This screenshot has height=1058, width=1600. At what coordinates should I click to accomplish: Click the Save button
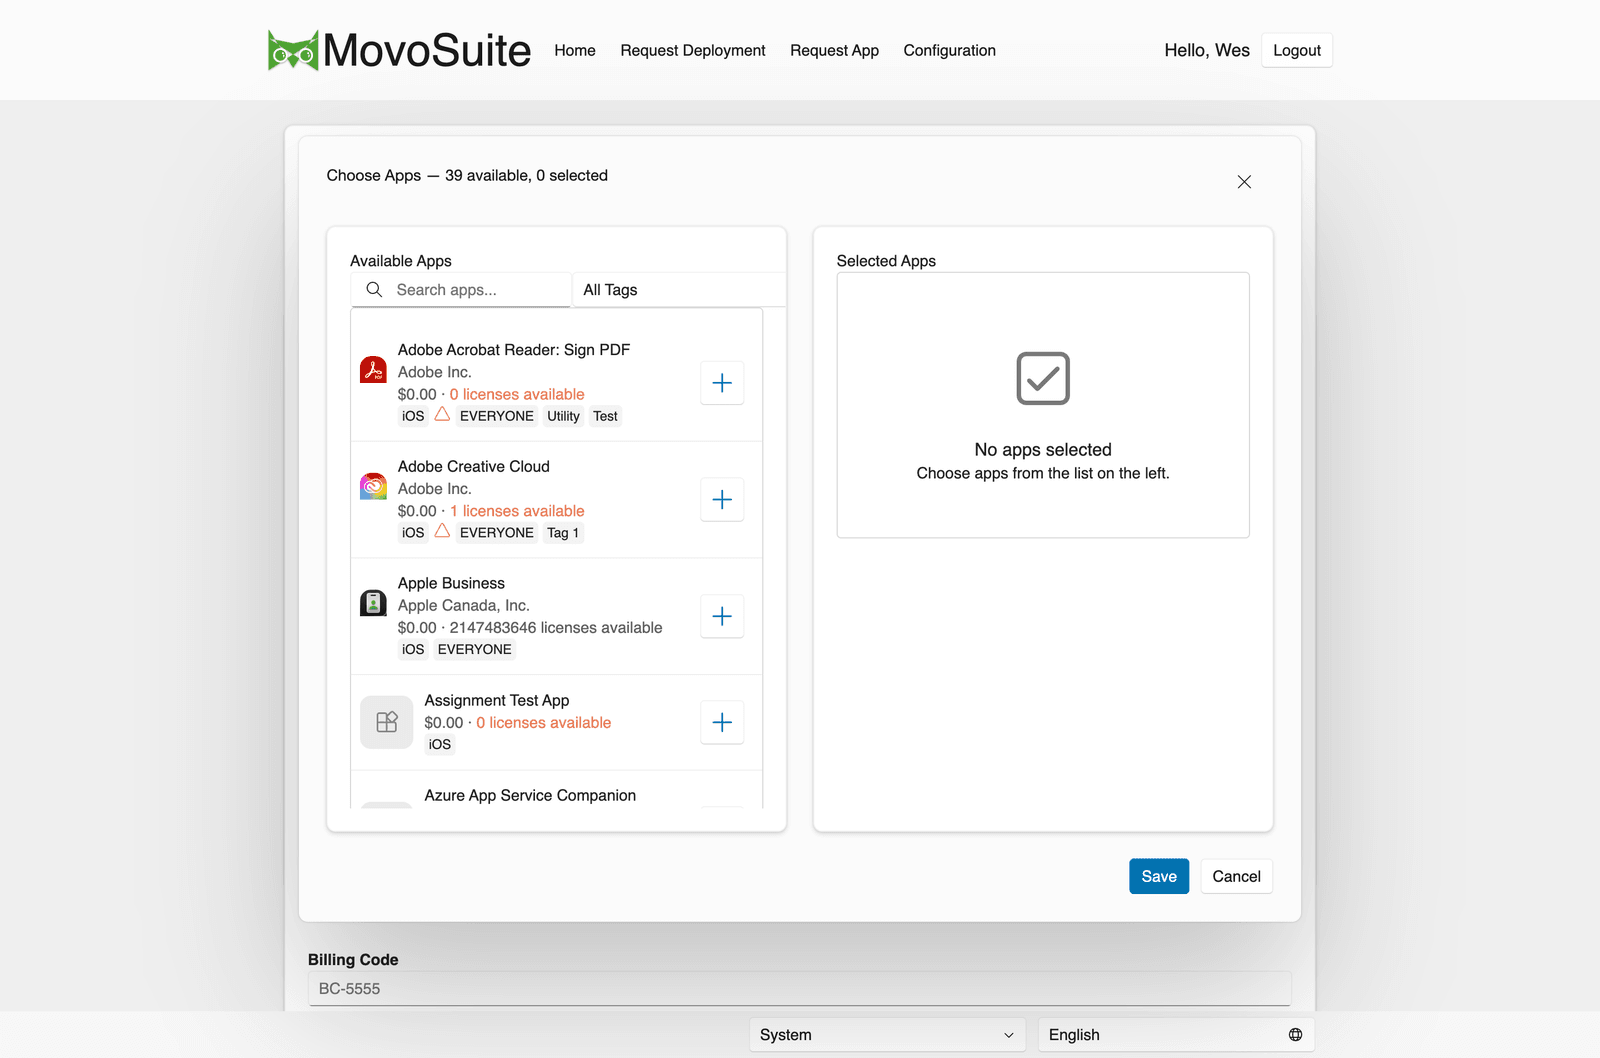[x=1159, y=876]
